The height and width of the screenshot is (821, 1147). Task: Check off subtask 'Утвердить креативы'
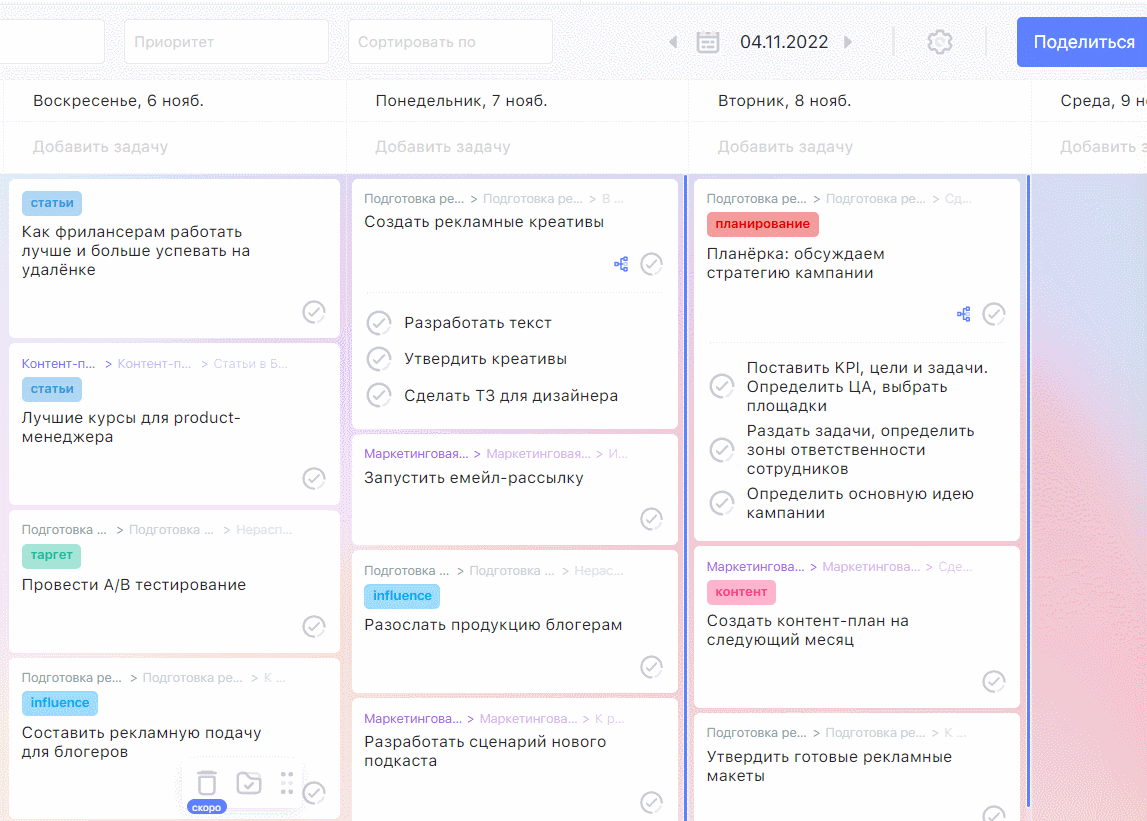click(379, 359)
